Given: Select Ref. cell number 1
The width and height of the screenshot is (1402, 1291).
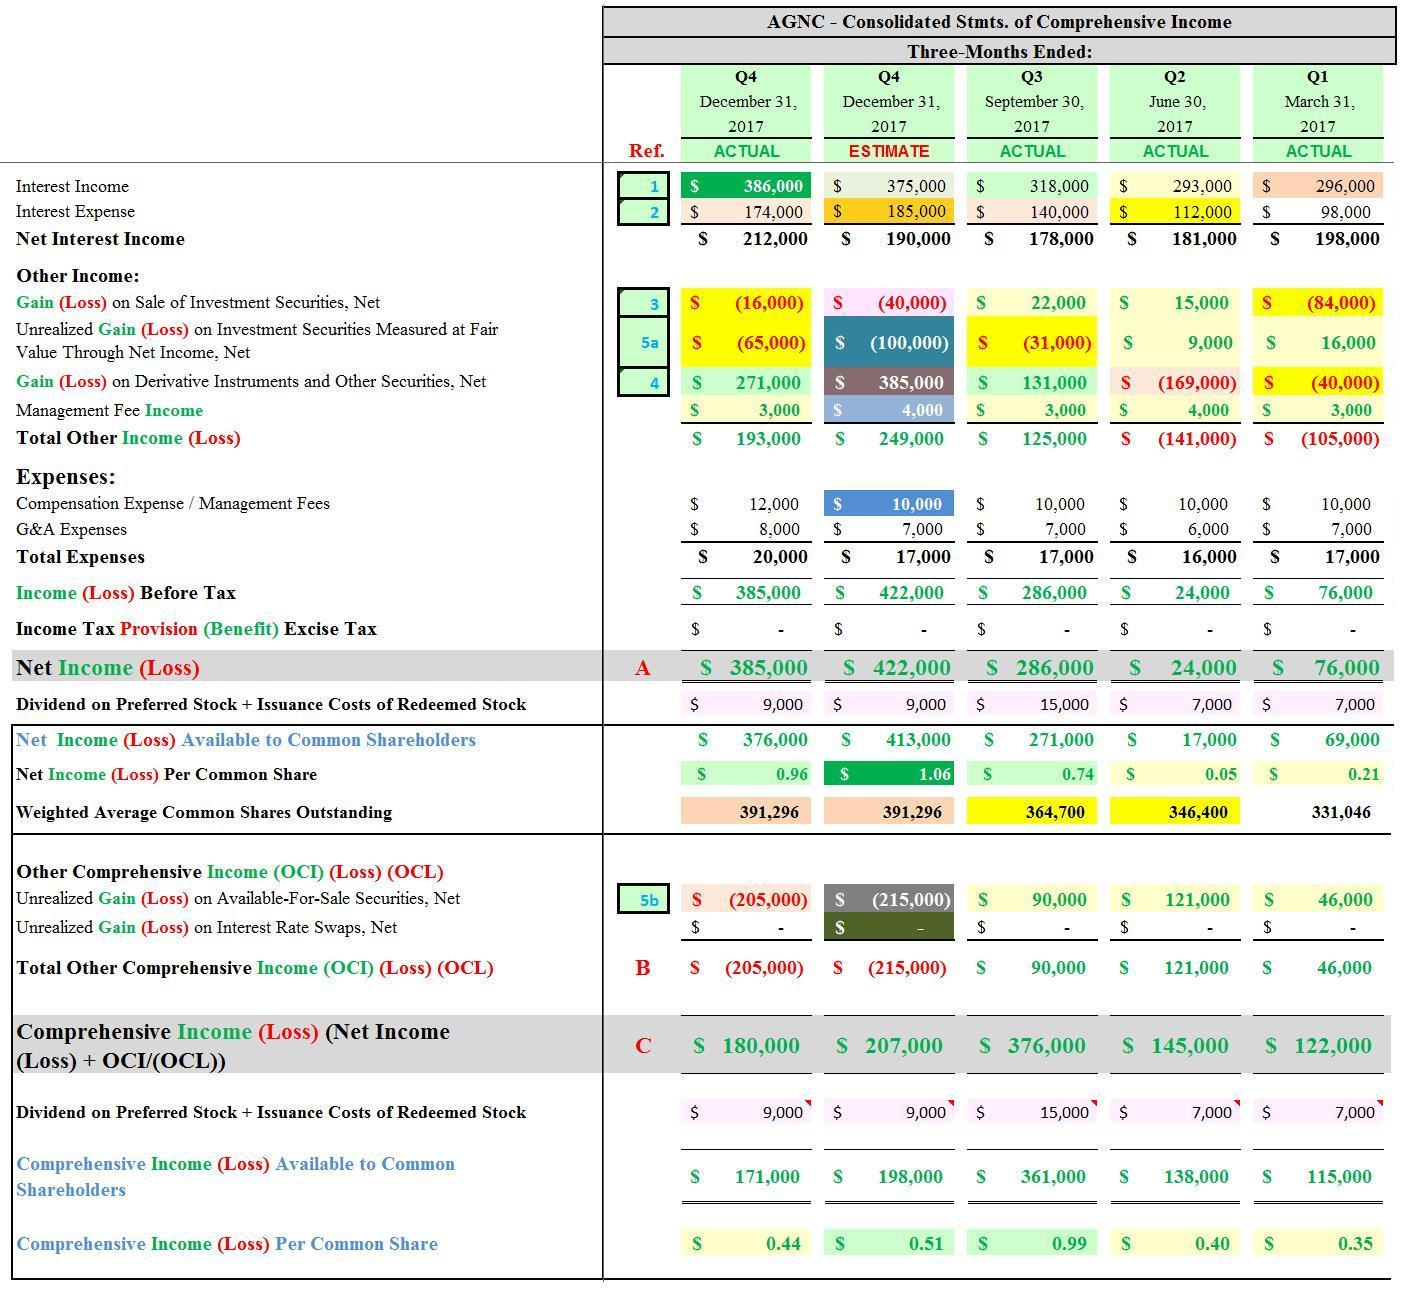Looking at the screenshot, I should pyautogui.click(x=643, y=186).
